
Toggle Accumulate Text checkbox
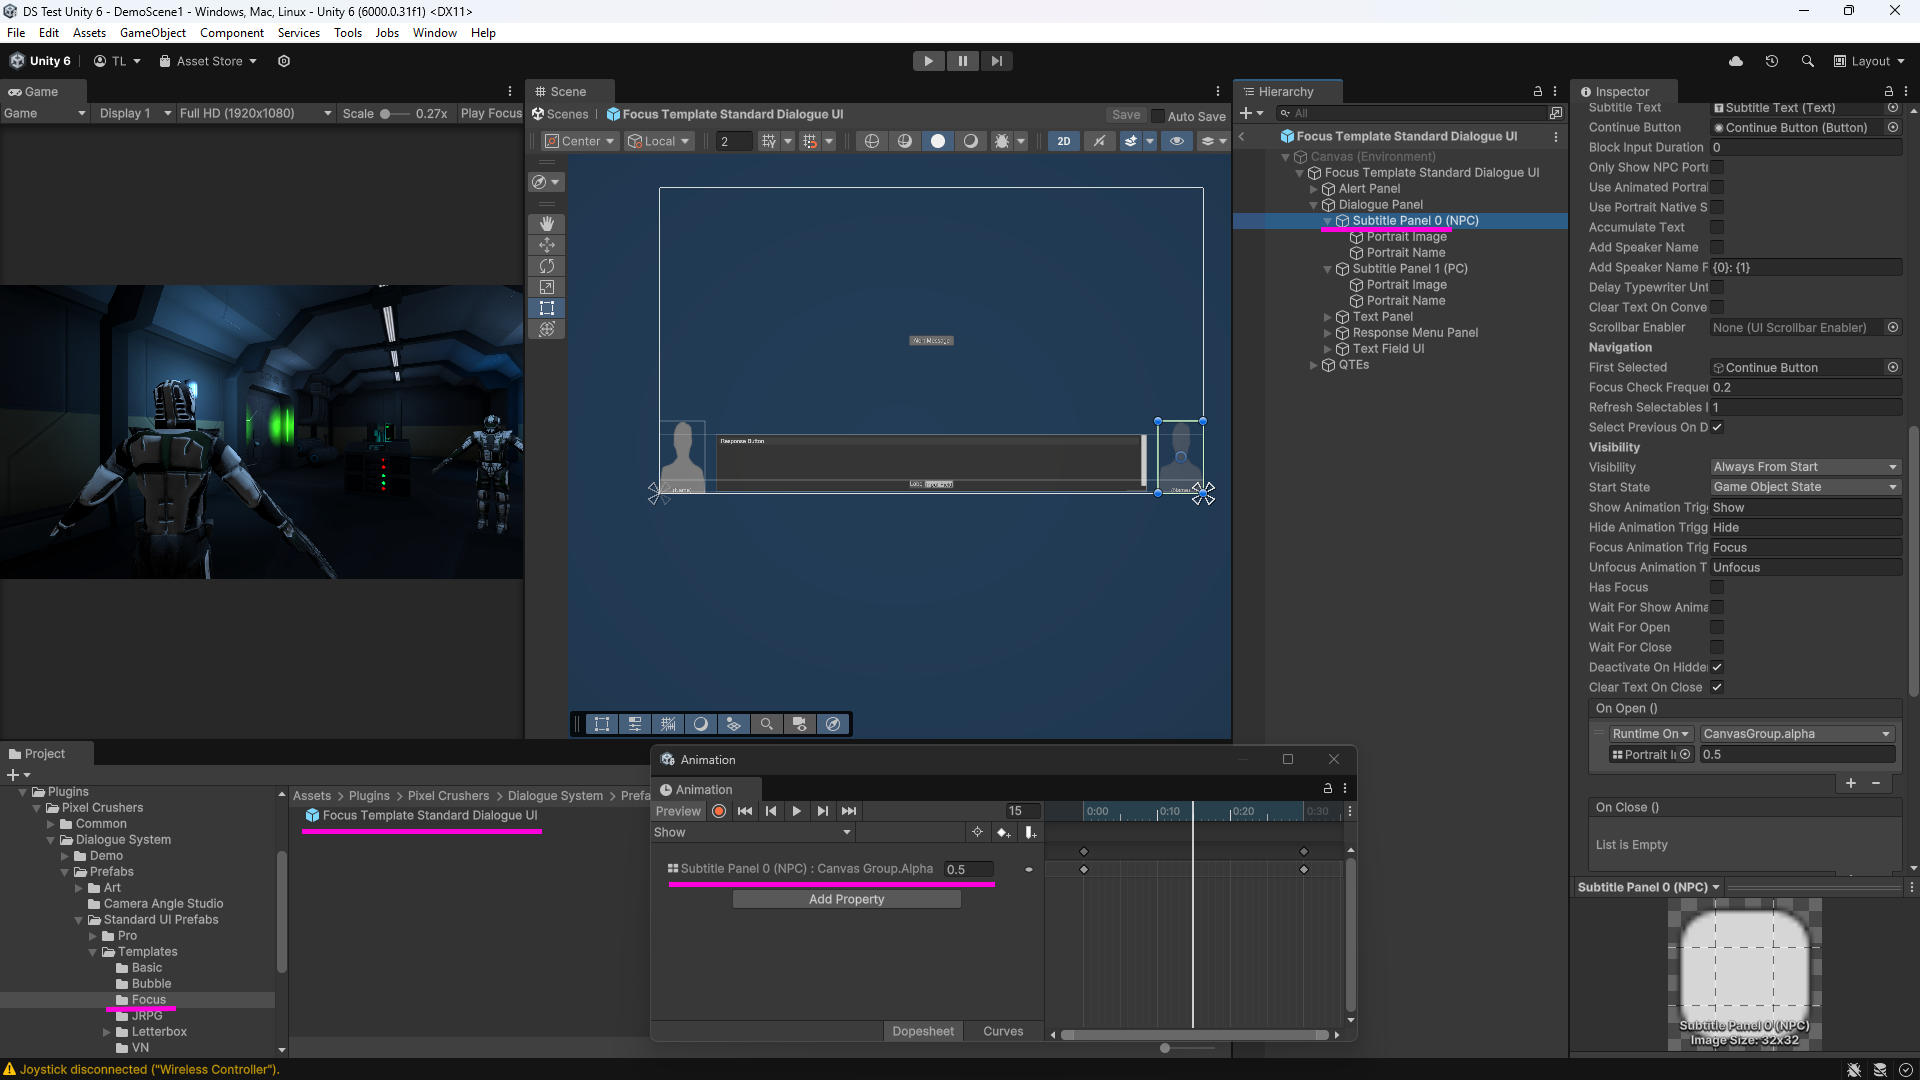(1717, 227)
